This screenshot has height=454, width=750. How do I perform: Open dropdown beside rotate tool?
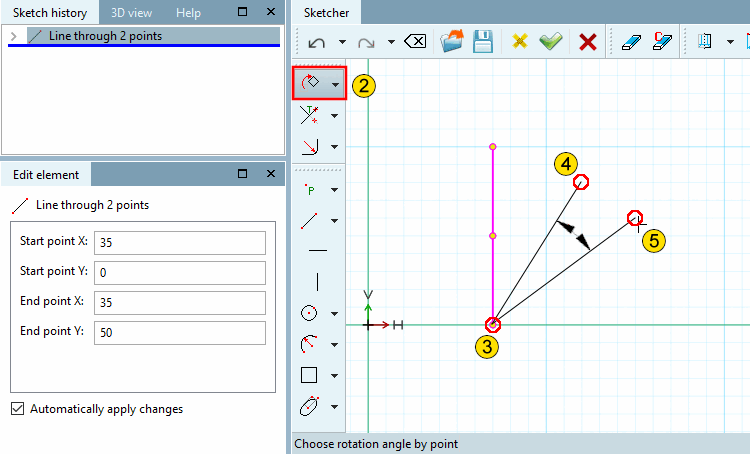click(335, 85)
